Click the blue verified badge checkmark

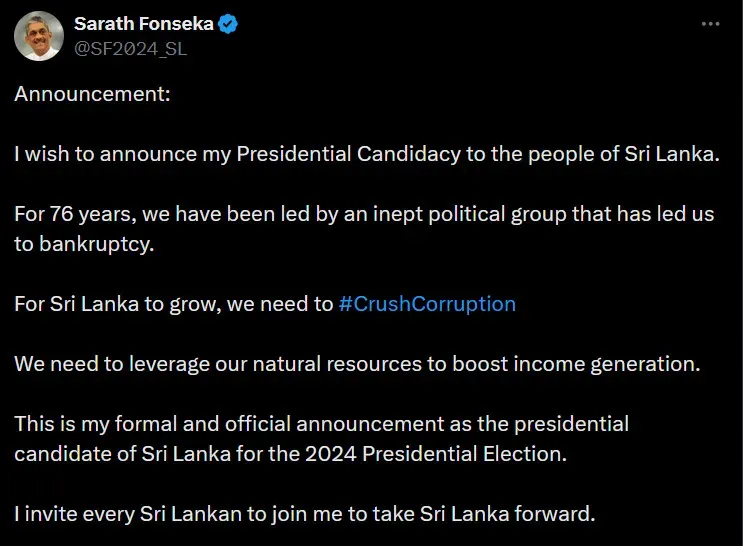[x=228, y=24]
